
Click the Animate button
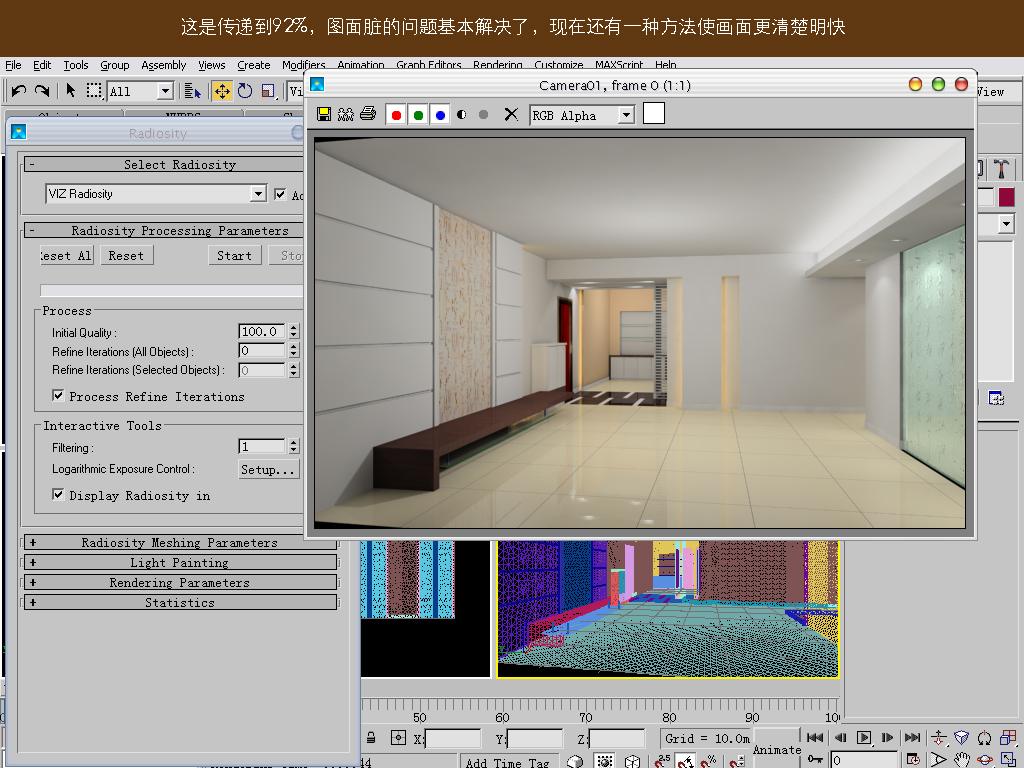point(776,748)
